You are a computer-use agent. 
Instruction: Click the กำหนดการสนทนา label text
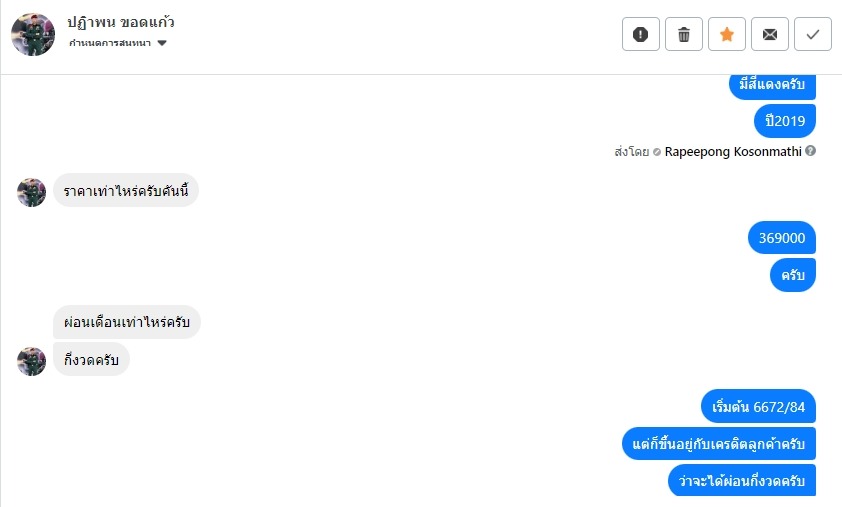point(110,44)
